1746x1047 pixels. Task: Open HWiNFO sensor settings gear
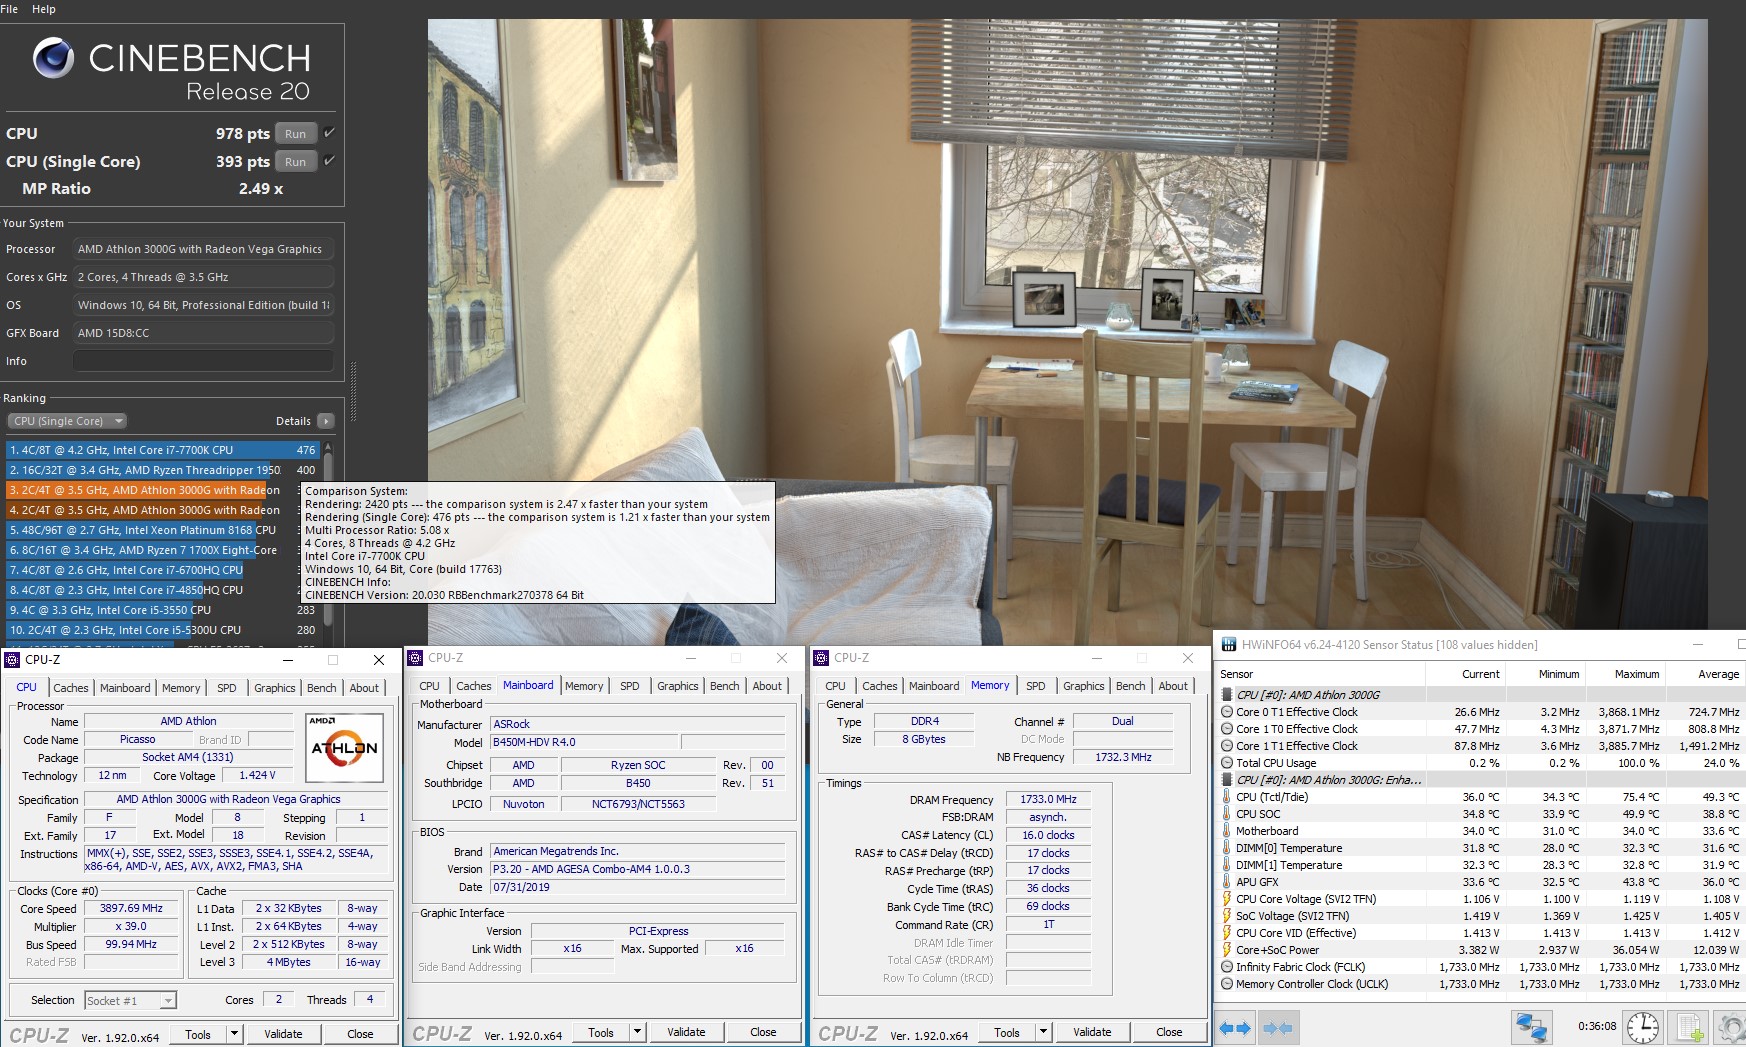click(1732, 1027)
